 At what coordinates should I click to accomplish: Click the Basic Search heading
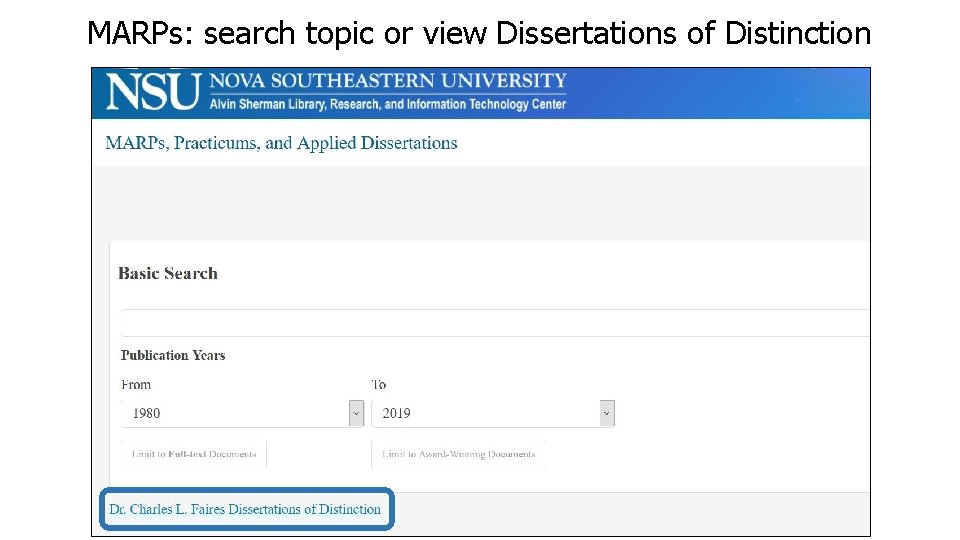coord(168,273)
